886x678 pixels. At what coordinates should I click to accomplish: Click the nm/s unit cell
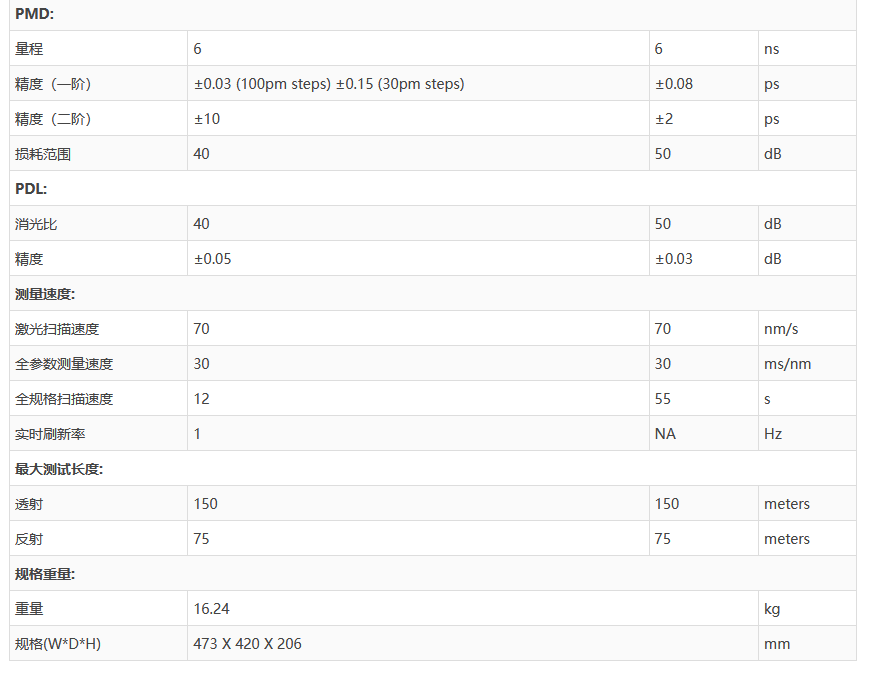click(x=781, y=329)
